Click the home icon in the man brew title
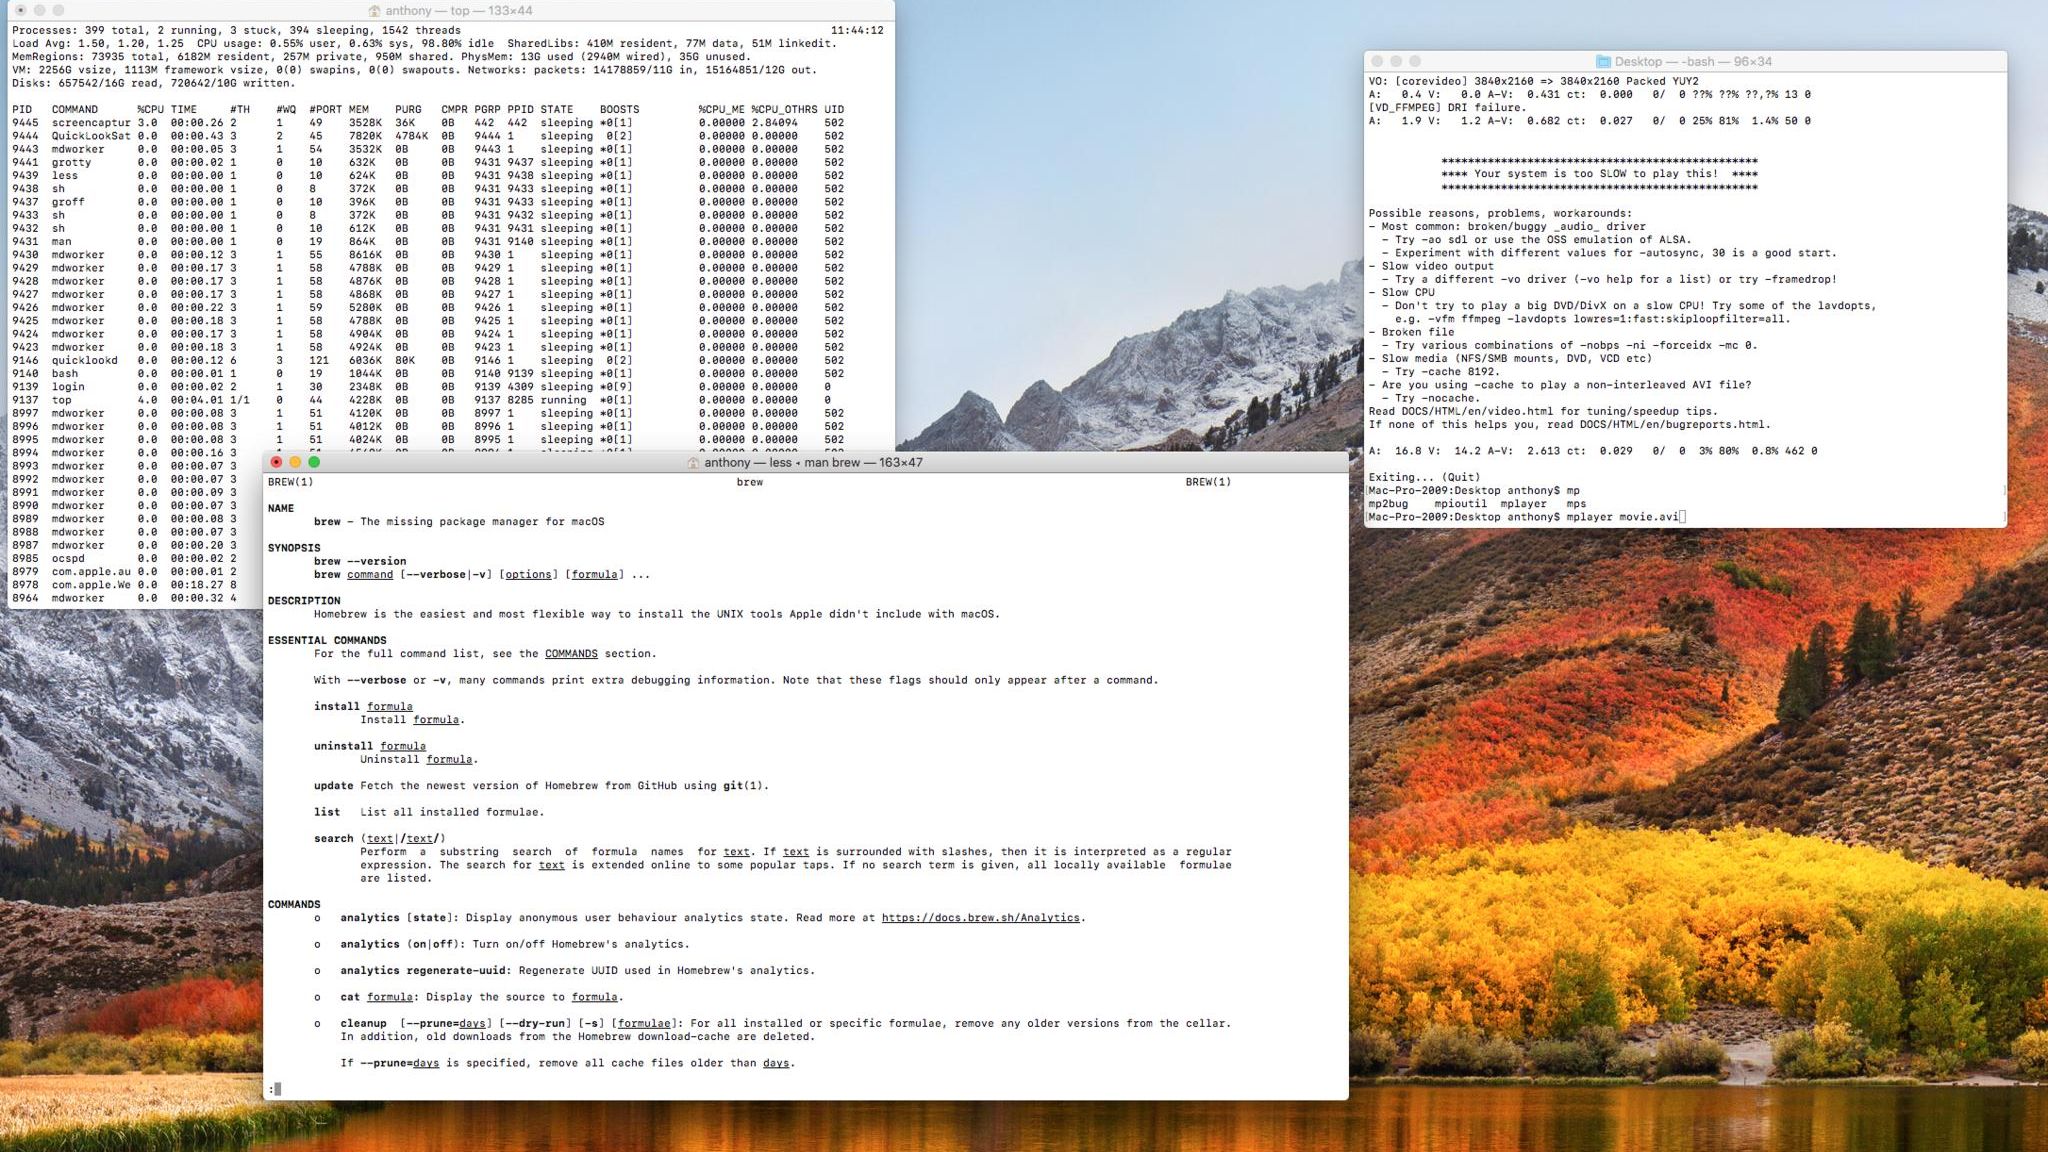Image resolution: width=2048 pixels, height=1152 pixels. [693, 463]
